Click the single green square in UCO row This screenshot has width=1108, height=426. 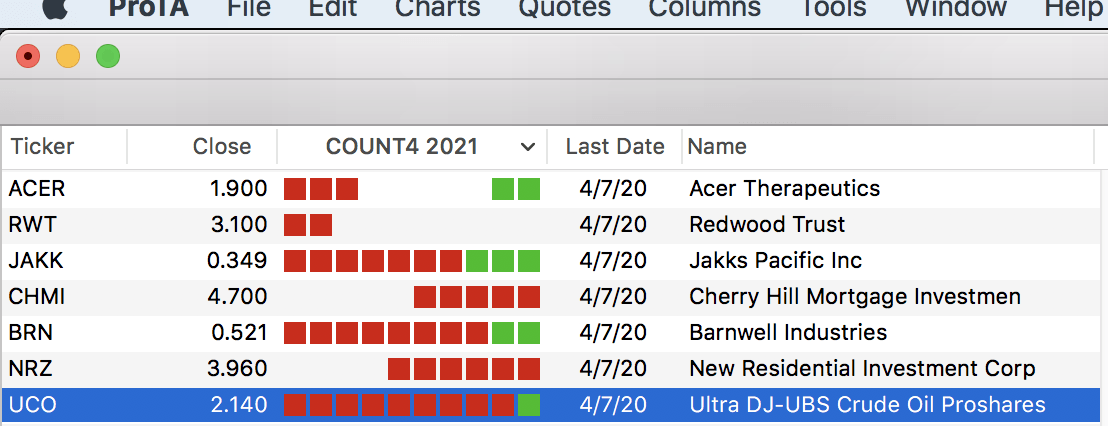(529, 405)
